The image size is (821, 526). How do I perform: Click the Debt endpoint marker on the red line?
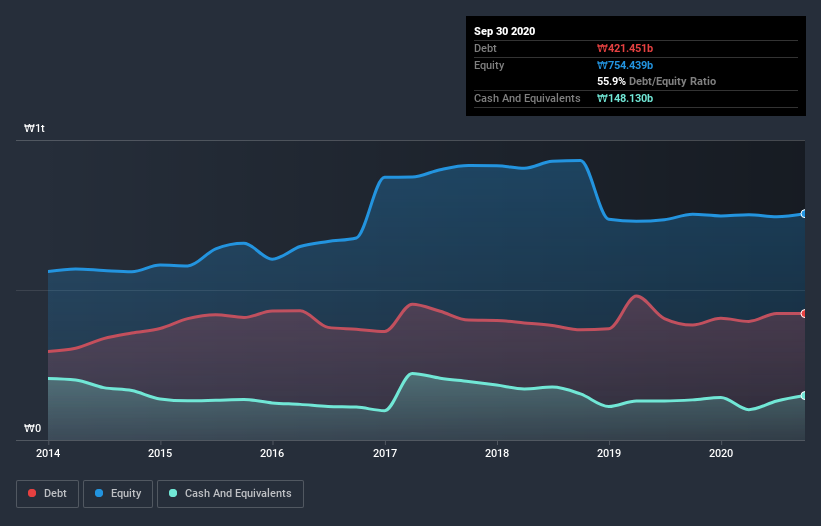pos(804,314)
